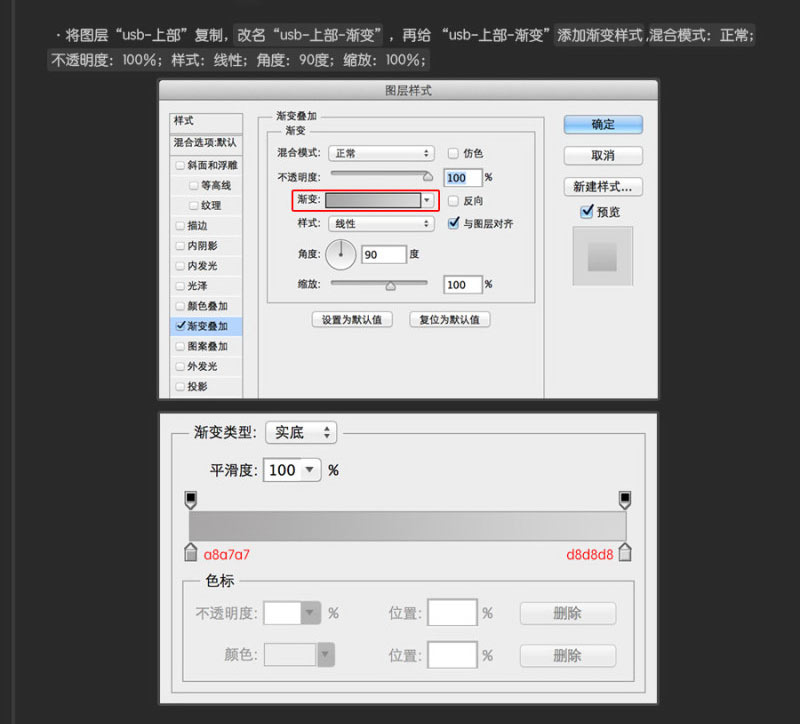The width and height of the screenshot is (800, 724).
Task: Click the 确定 confirm button
Action: coord(602,124)
